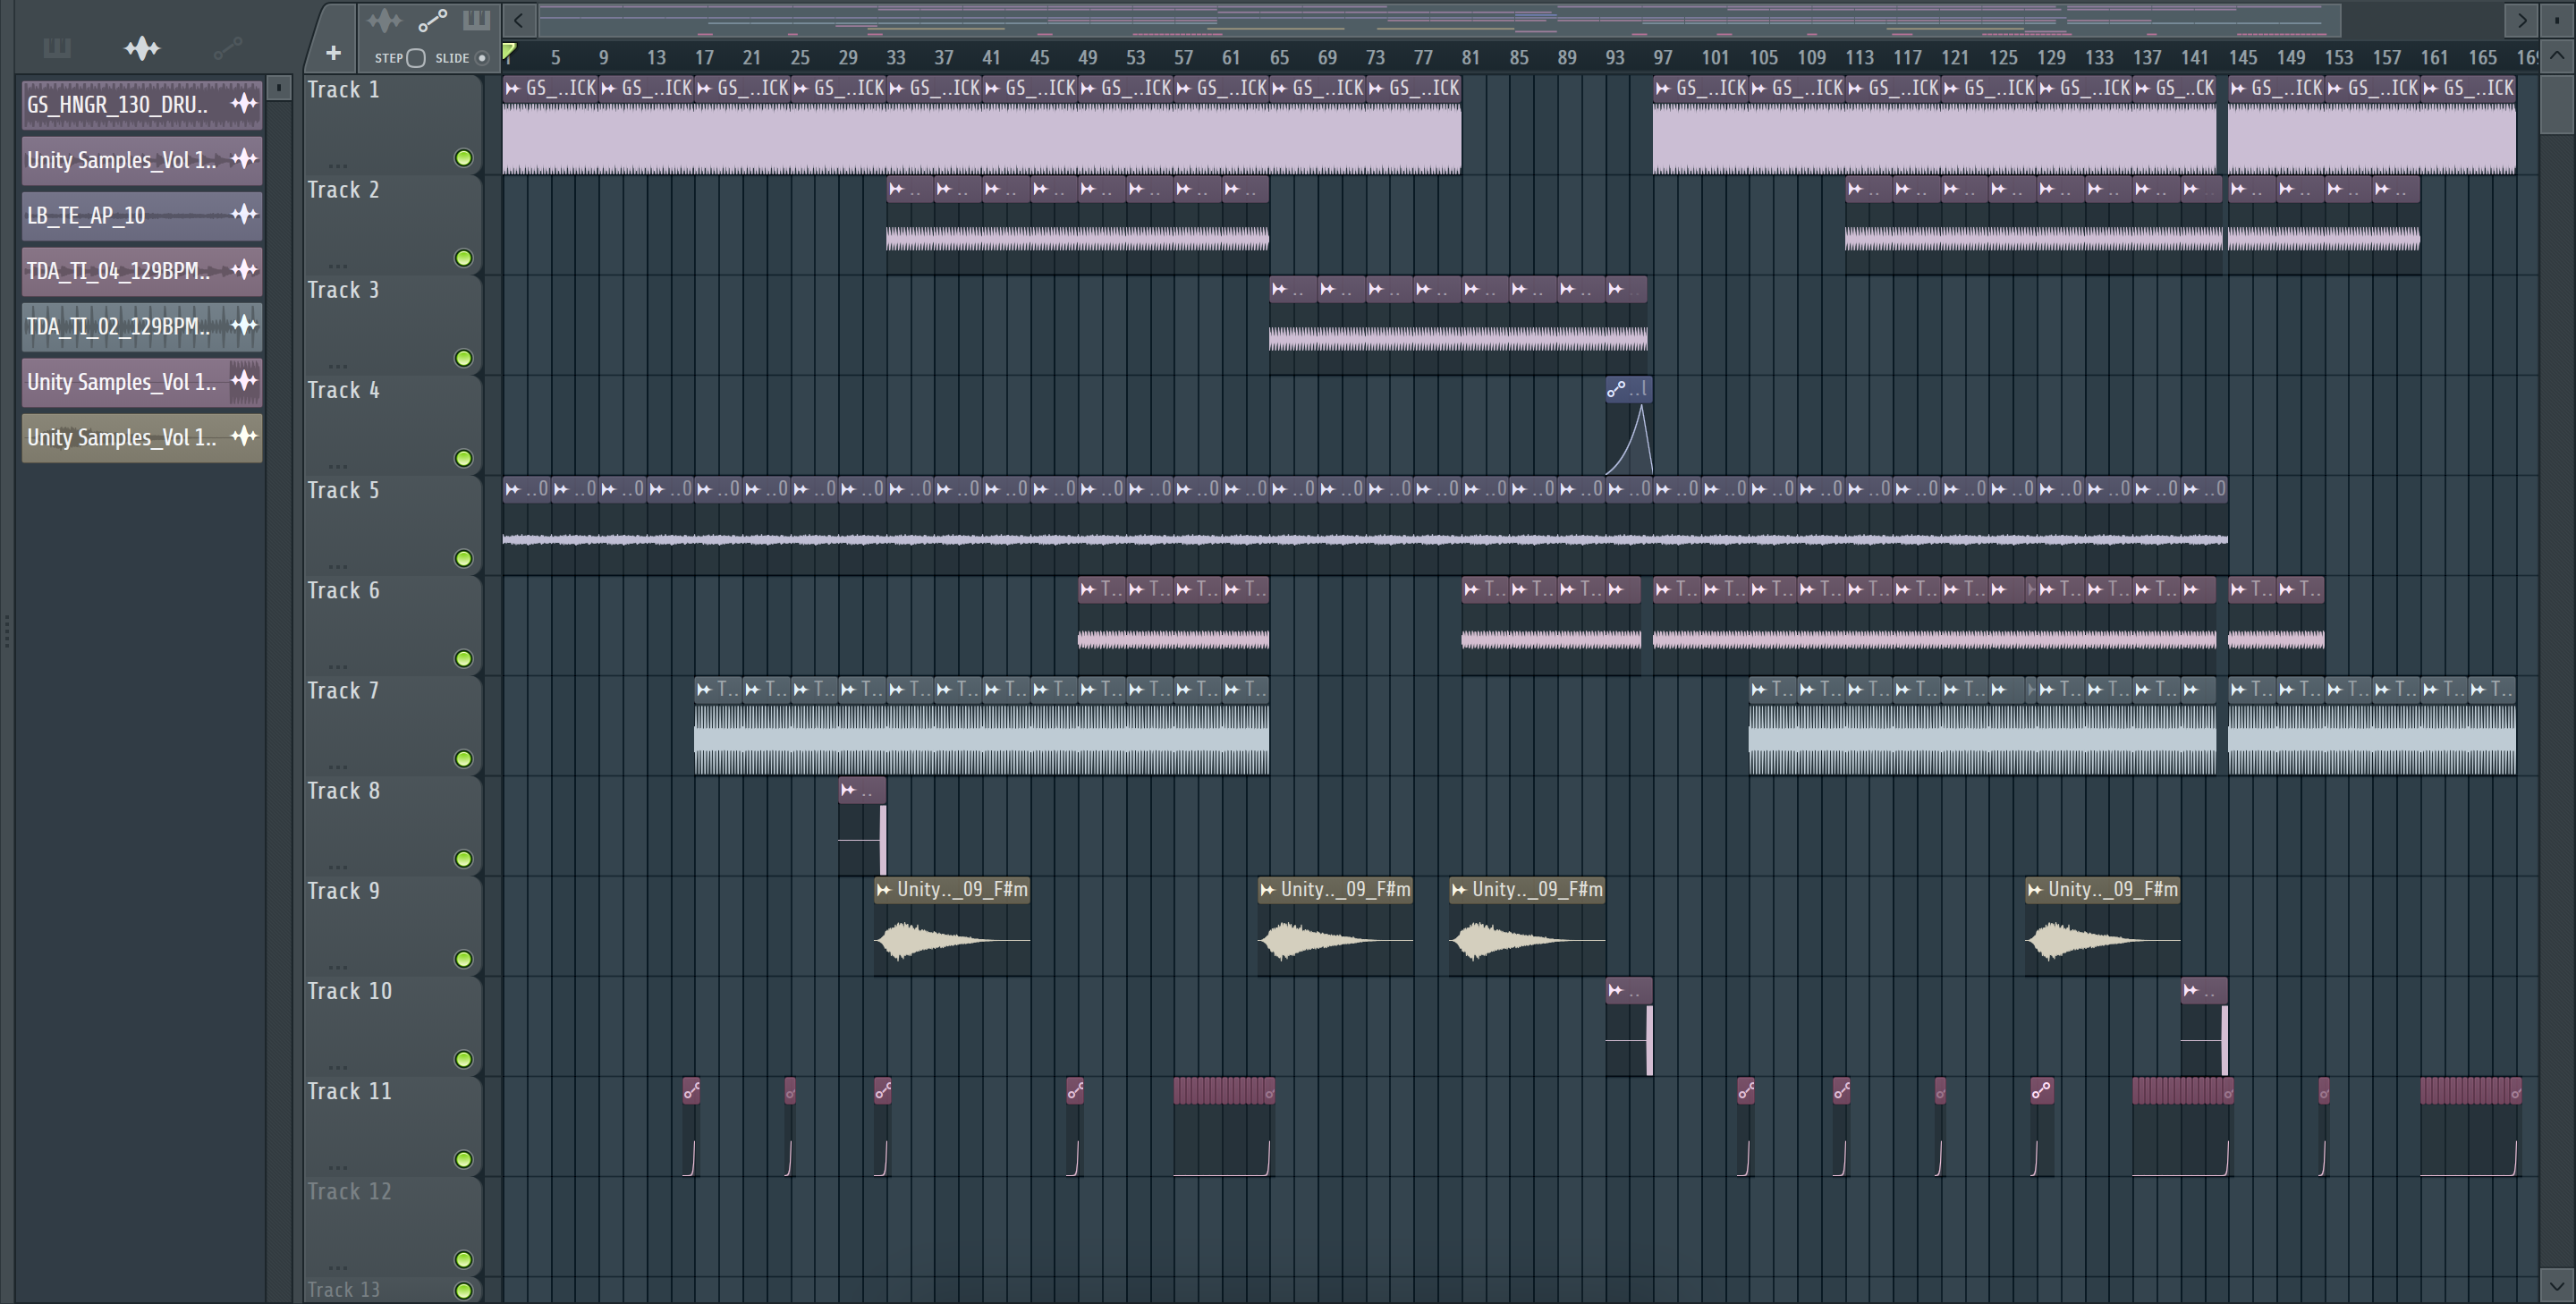2576x1304 pixels.
Task: Select TDA_TI_02_129BPM clip in picker
Action: 142,327
